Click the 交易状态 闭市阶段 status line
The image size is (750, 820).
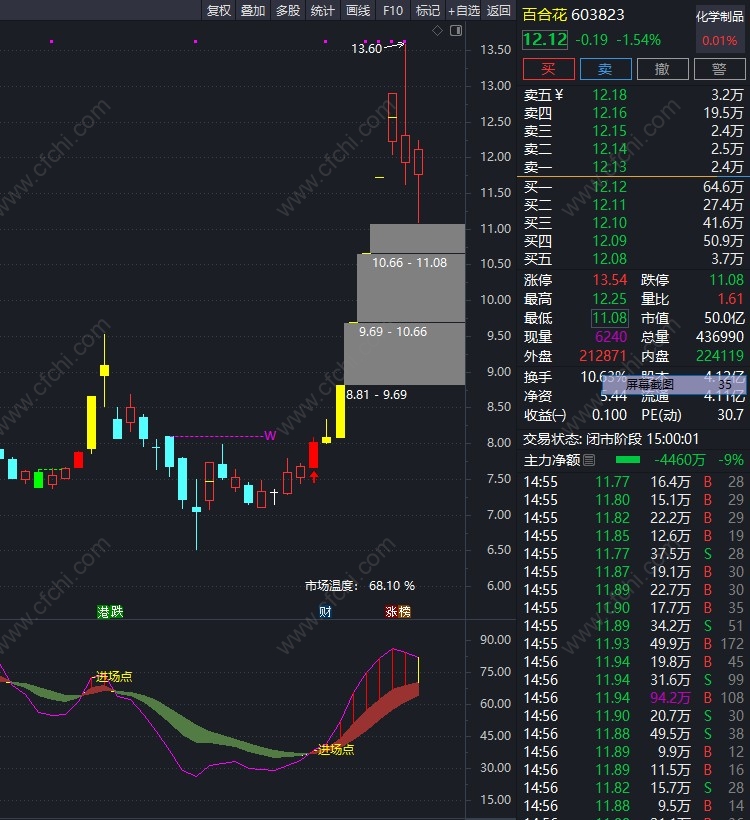point(611,439)
